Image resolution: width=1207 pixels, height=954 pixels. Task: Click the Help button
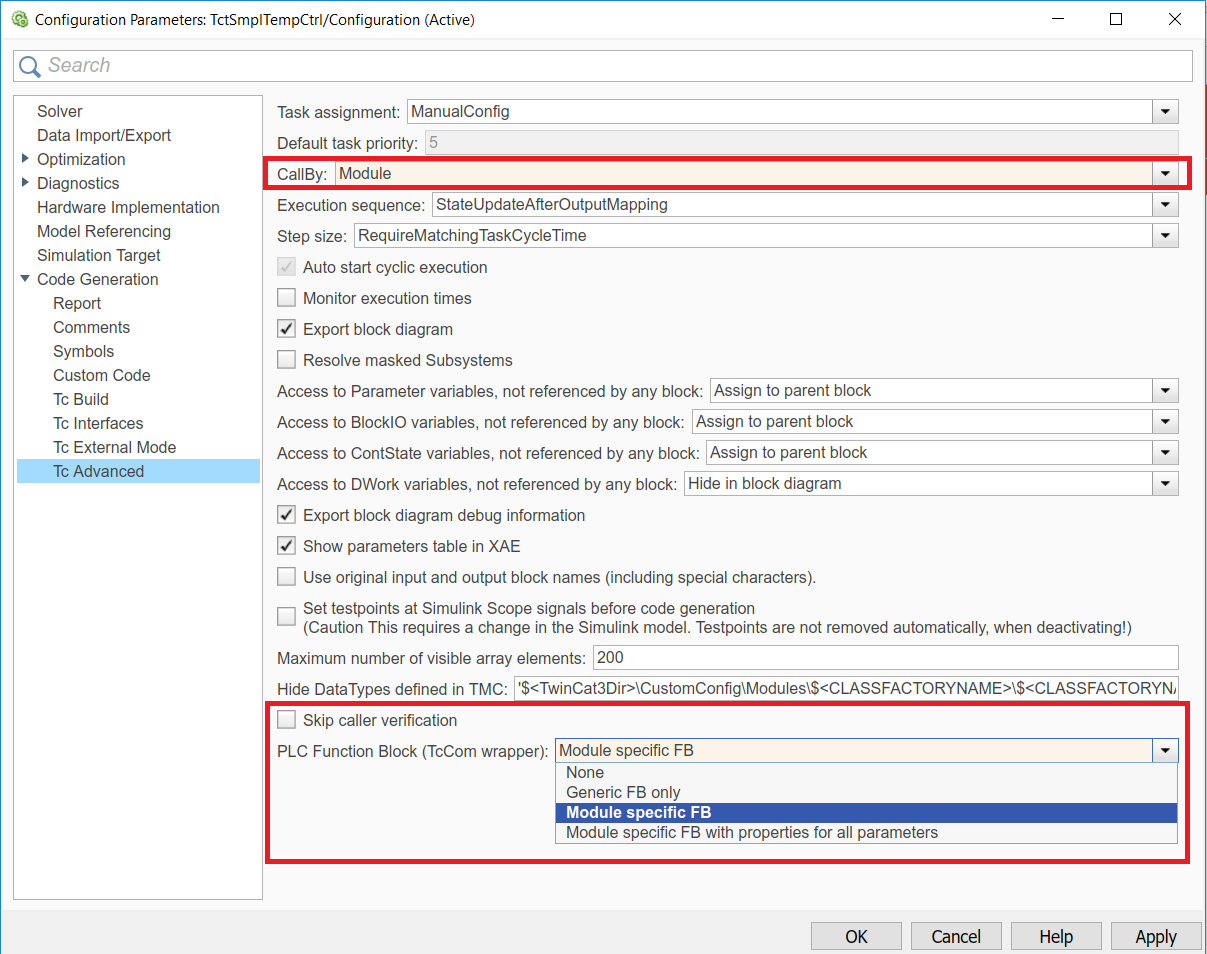coord(1056,937)
